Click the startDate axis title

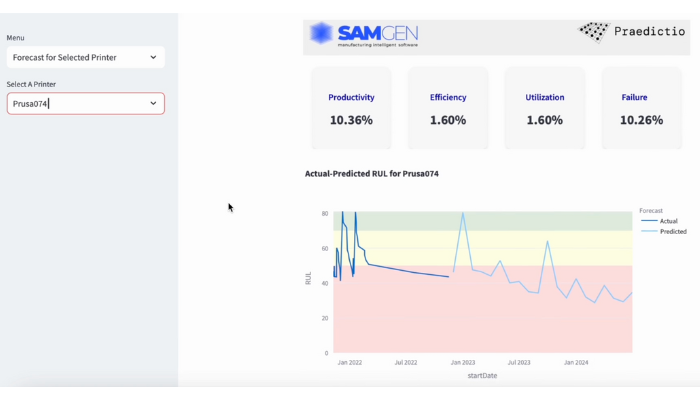pos(482,376)
